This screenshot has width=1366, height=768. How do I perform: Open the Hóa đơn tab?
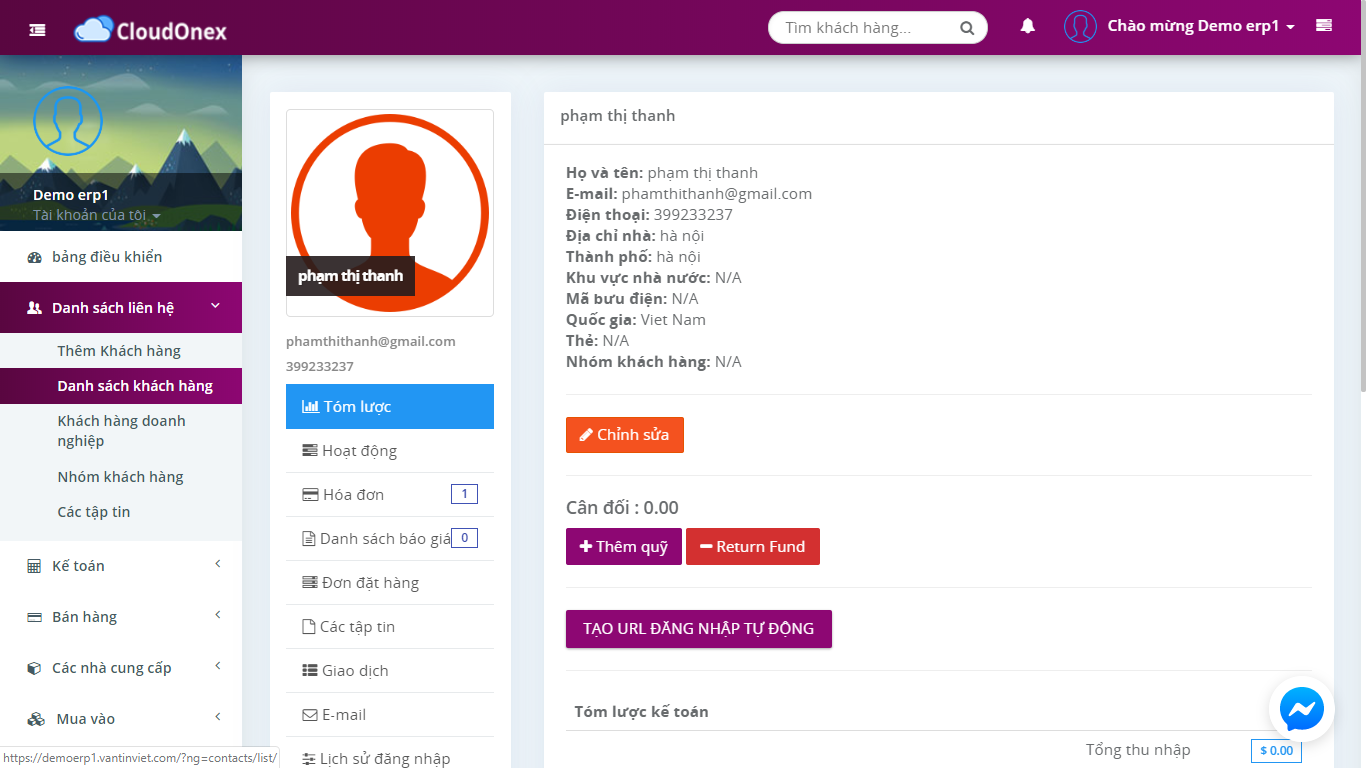point(390,495)
